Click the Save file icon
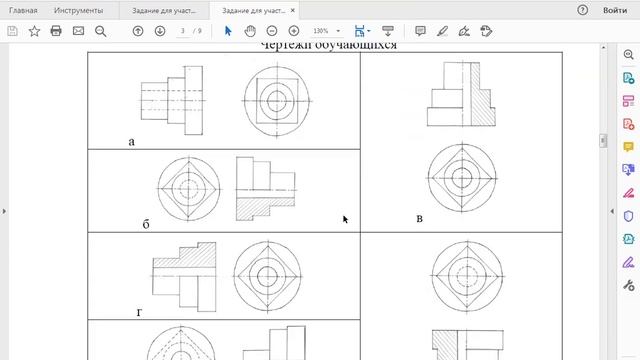 tap(12, 31)
